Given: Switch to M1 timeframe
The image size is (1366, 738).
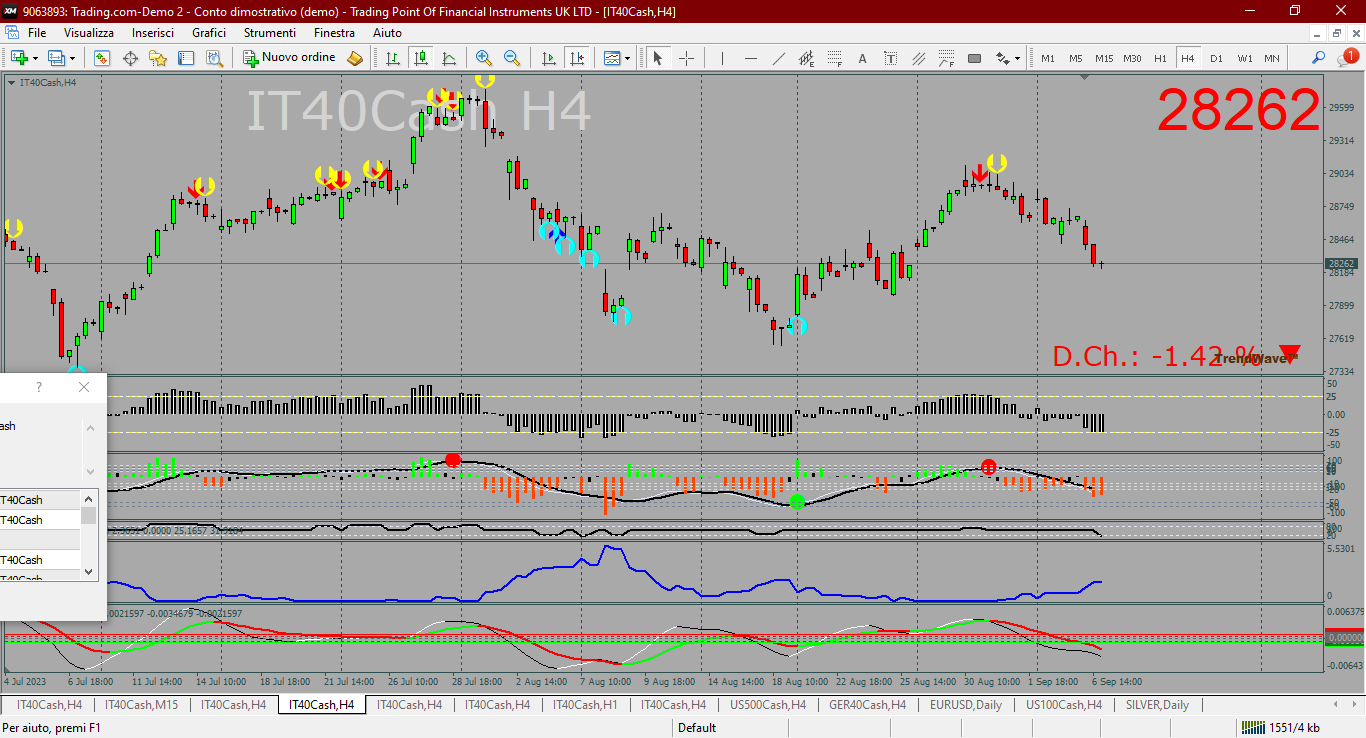Looking at the screenshot, I should click(1047, 58).
